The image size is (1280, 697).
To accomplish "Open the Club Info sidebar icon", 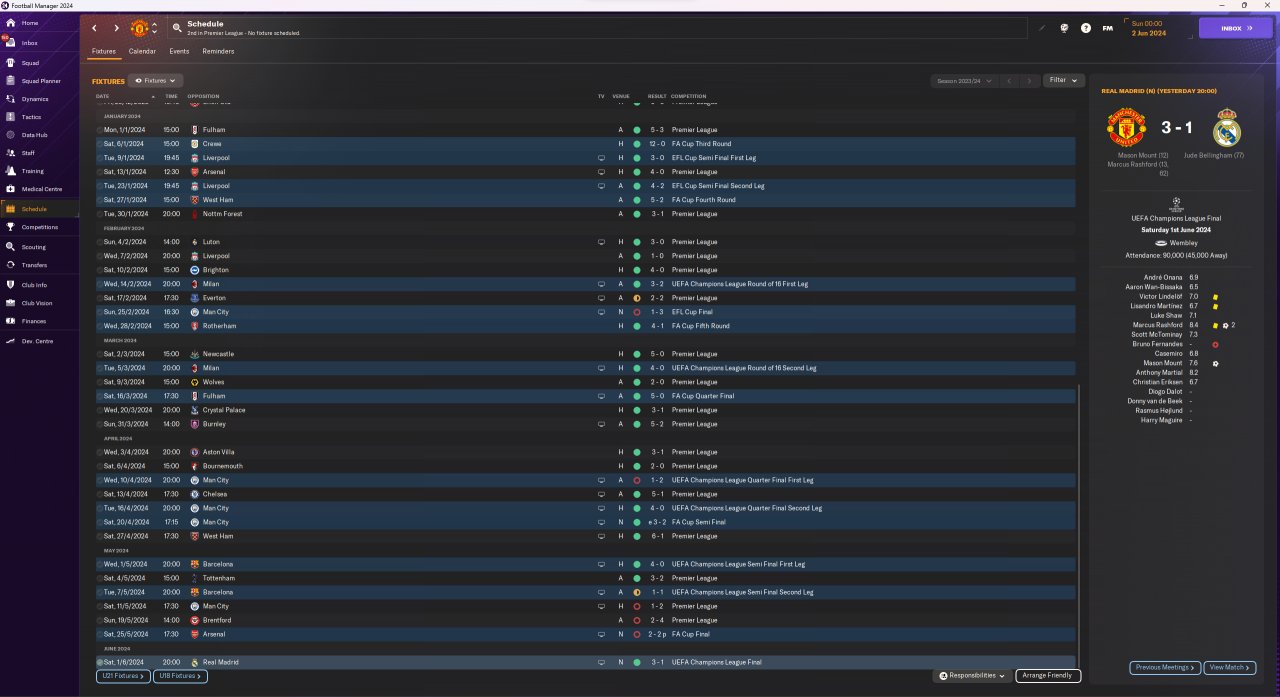I will (x=10, y=285).
